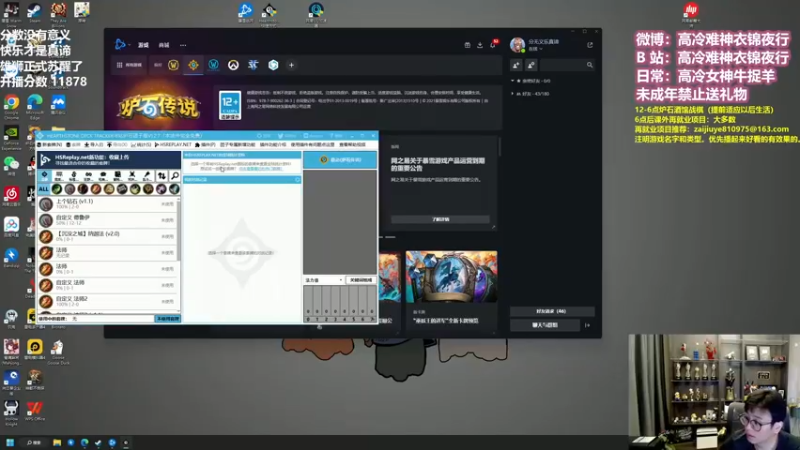Filter decks by the last class icon (Warrior)
800x450 pixels.
point(174,189)
